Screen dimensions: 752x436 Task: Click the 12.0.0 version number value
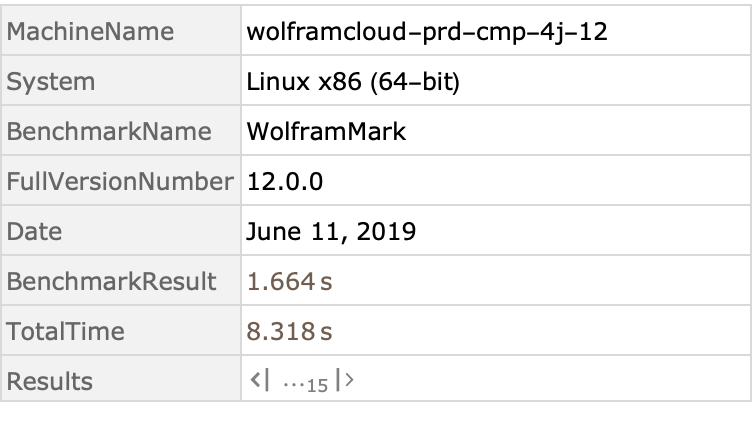[284, 181]
